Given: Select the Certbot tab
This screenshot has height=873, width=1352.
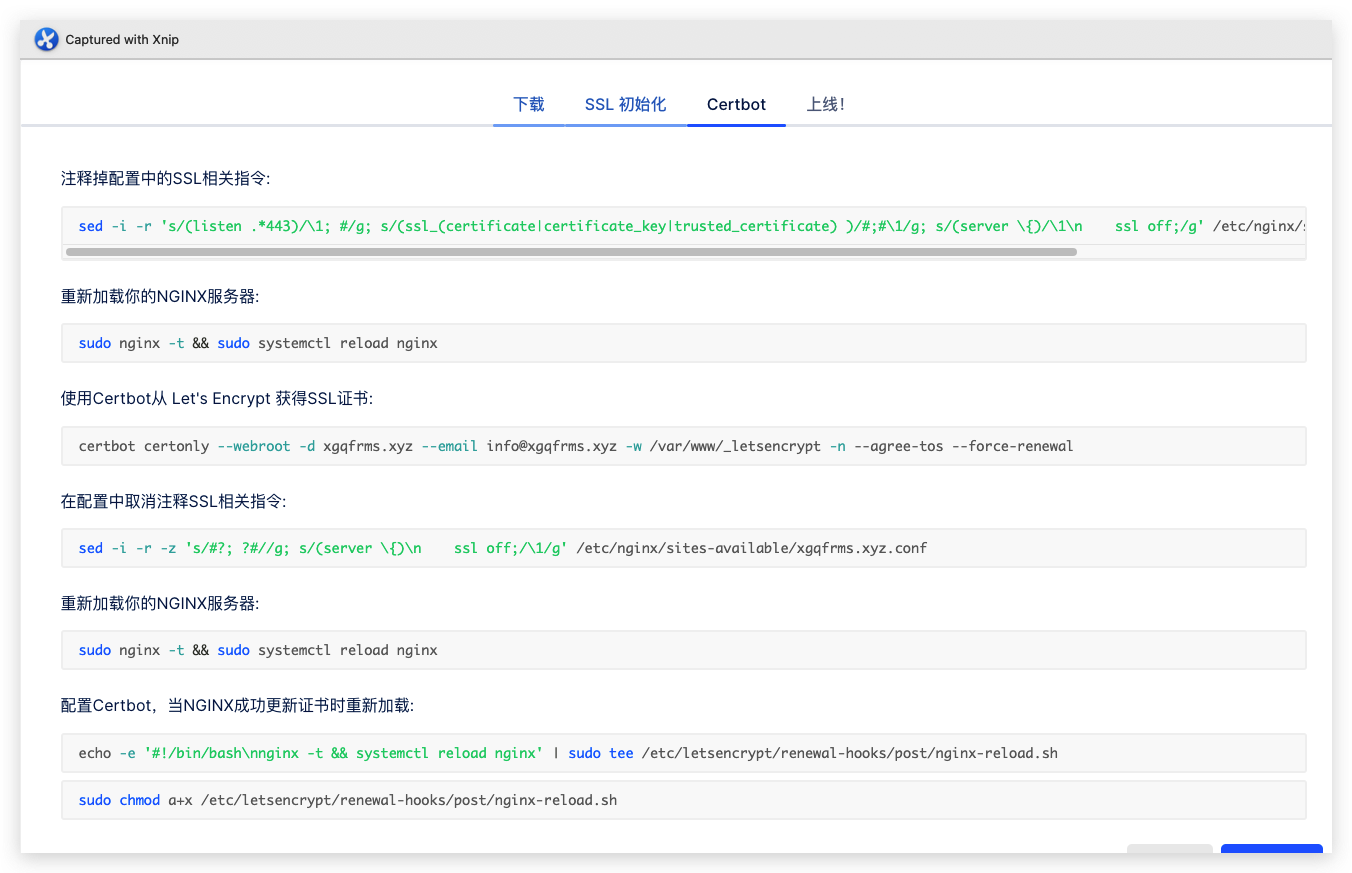Looking at the screenshot, I should click(x=736, y=104).
